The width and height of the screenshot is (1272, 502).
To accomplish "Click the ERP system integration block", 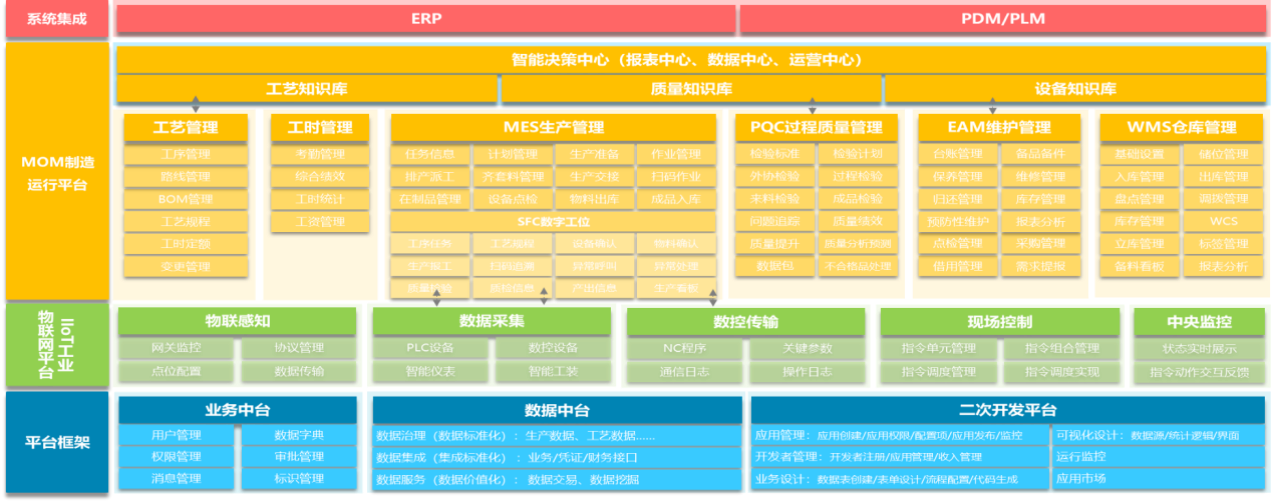I will 426,19.
